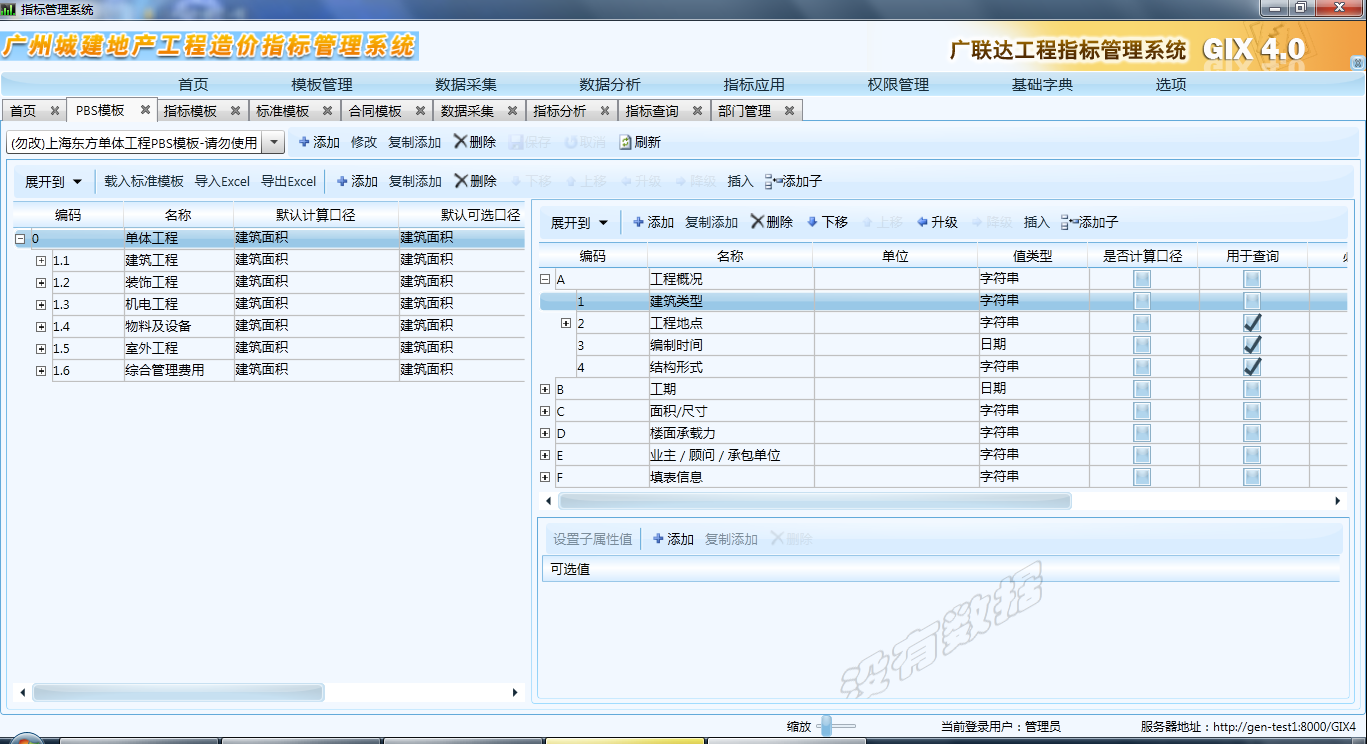This screenshot has height=744, width=1367.
Task: Click 删除 in the right attribute grid toolbar
Action: [772, 222]
